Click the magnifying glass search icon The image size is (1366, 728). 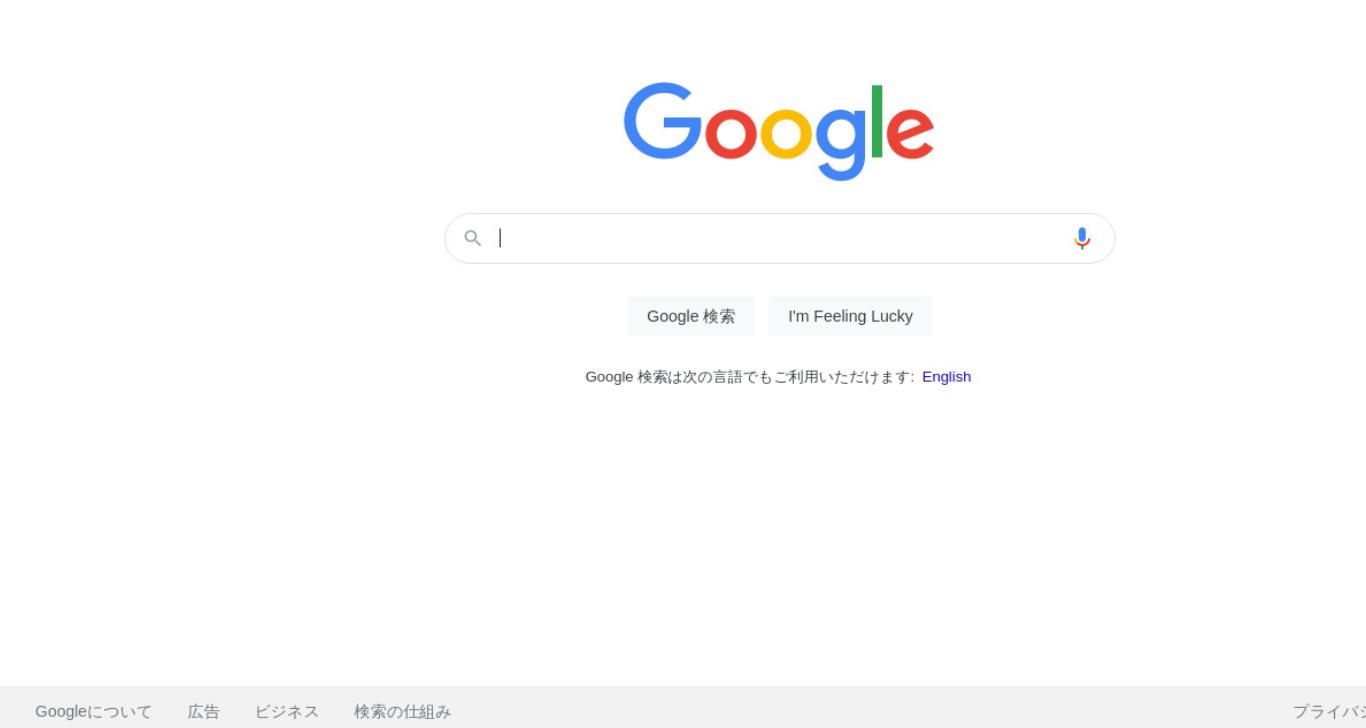click(473, 238)
